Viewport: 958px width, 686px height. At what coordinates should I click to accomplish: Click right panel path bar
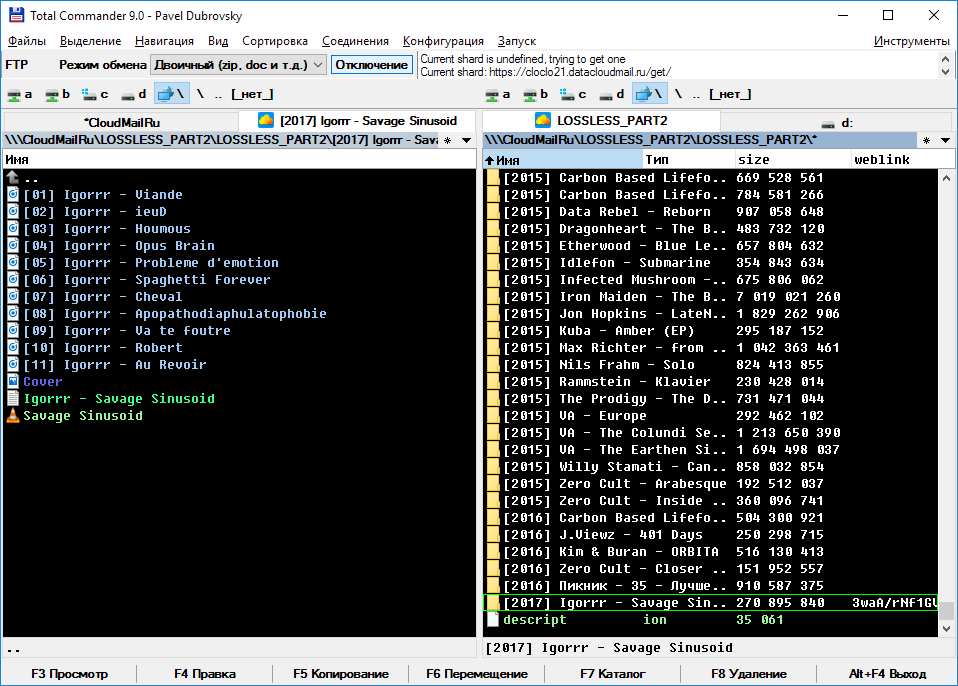click(701, 140)
